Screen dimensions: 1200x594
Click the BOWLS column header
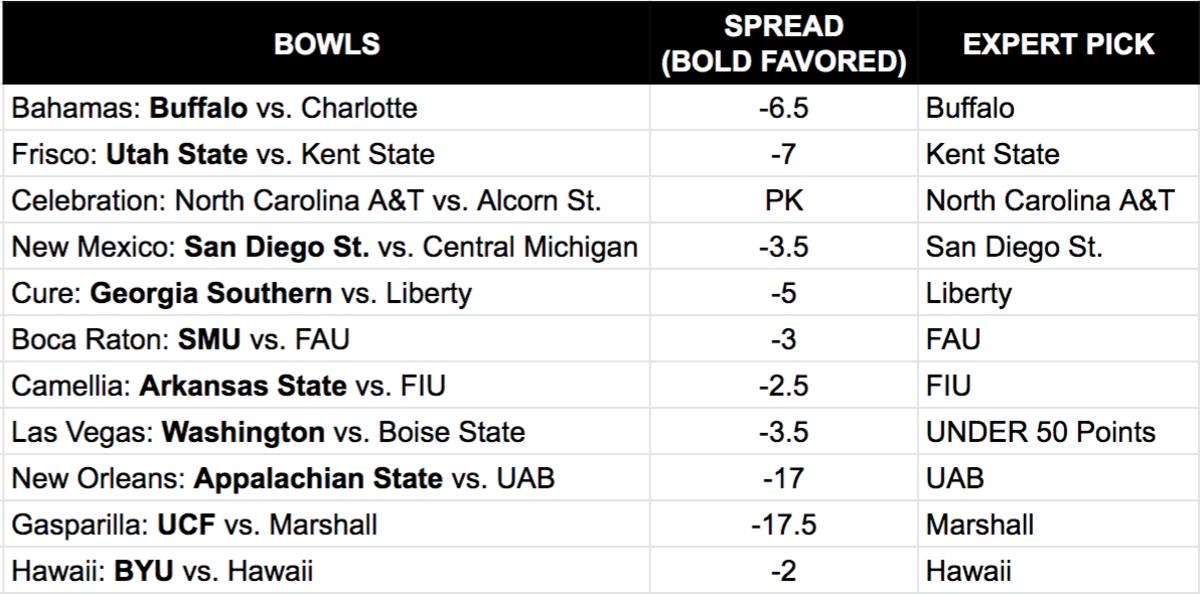click(326, 44)
